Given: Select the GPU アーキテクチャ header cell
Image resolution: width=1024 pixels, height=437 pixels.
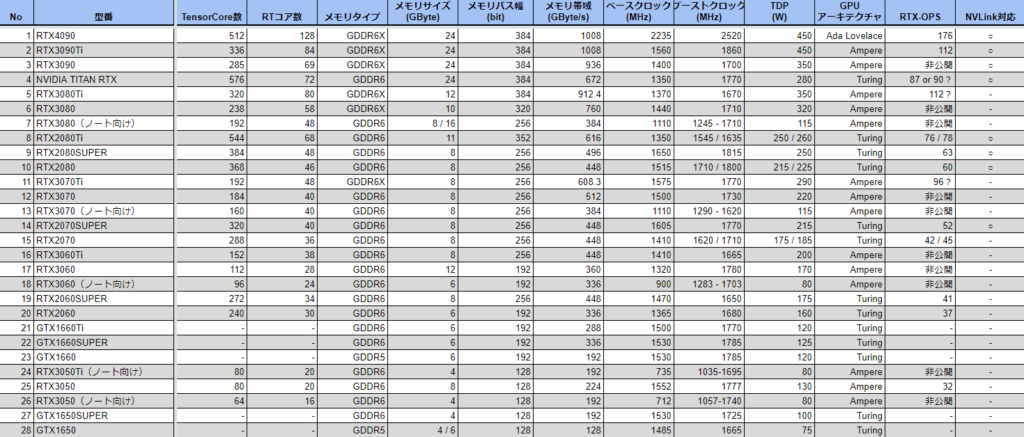Looking at the screenshot, I should 851,14.
